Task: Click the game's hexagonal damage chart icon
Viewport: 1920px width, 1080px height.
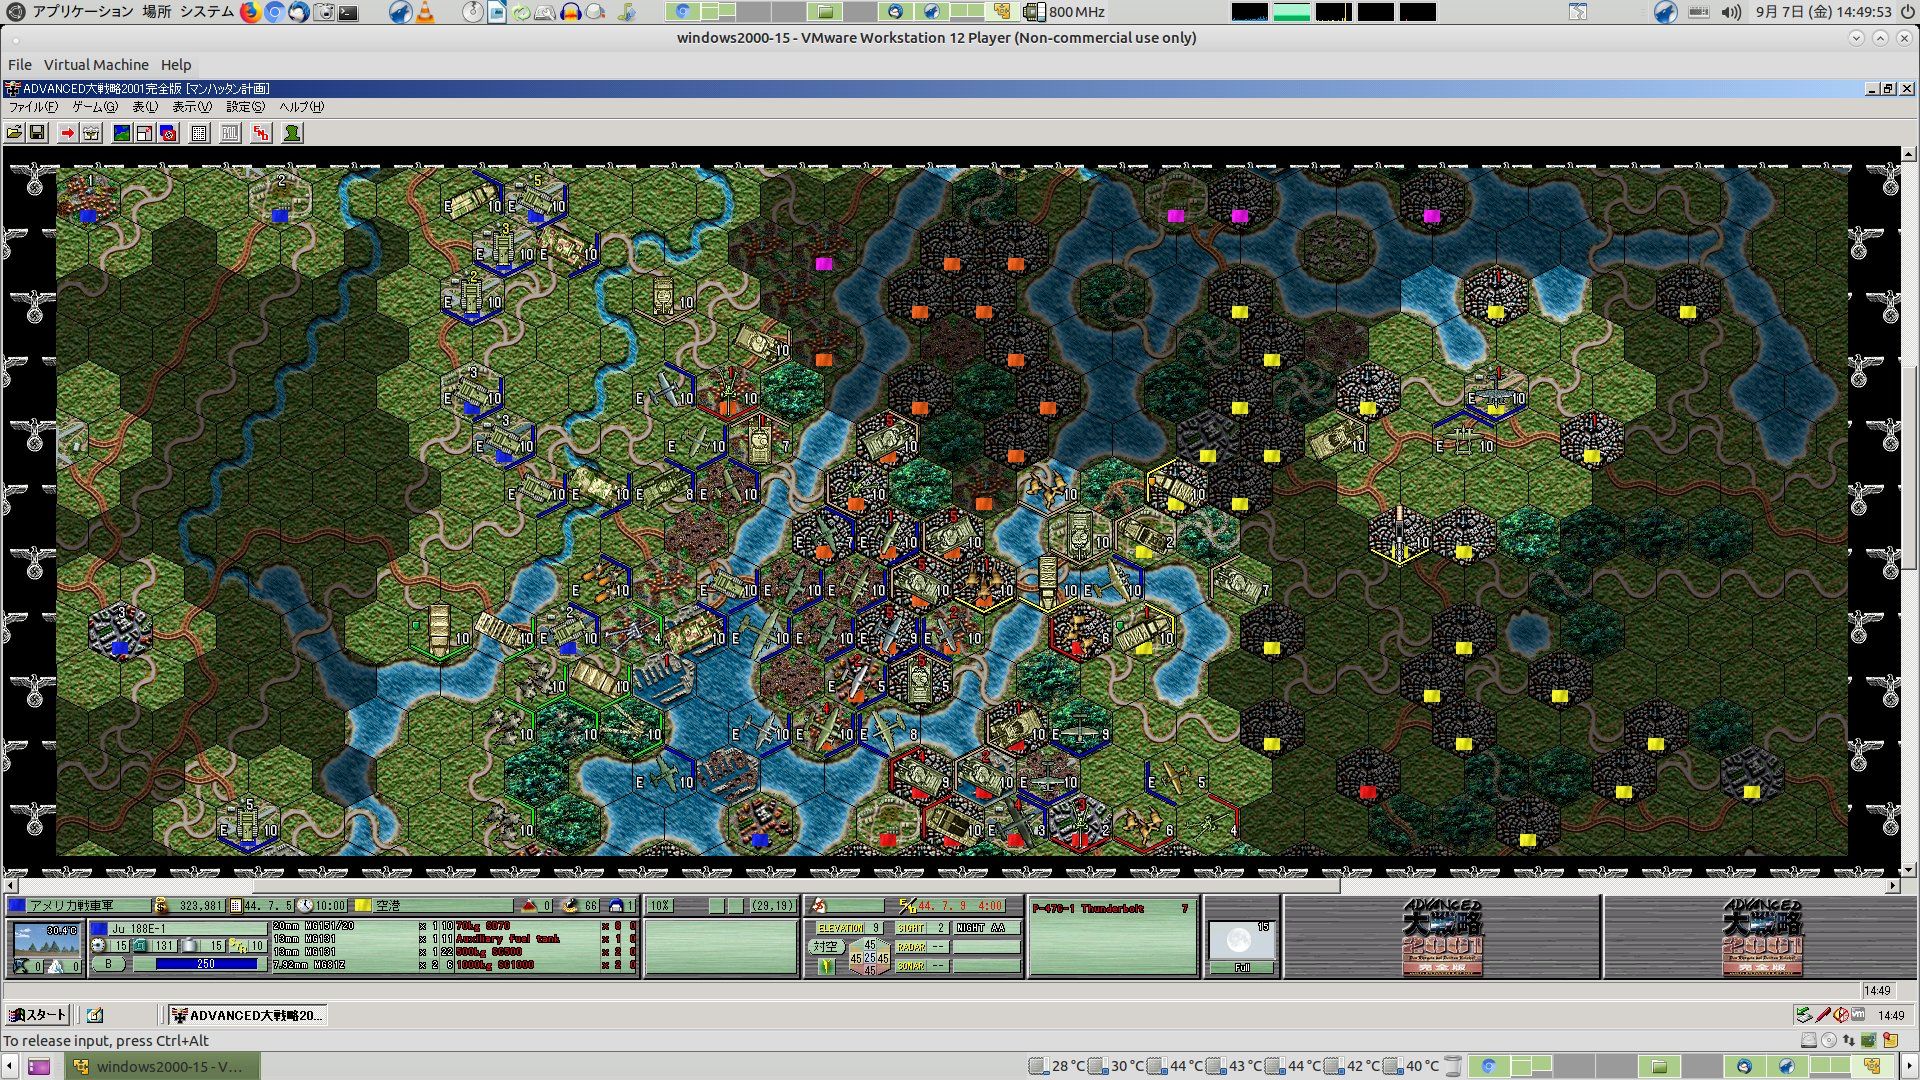Action: point(869,957)
